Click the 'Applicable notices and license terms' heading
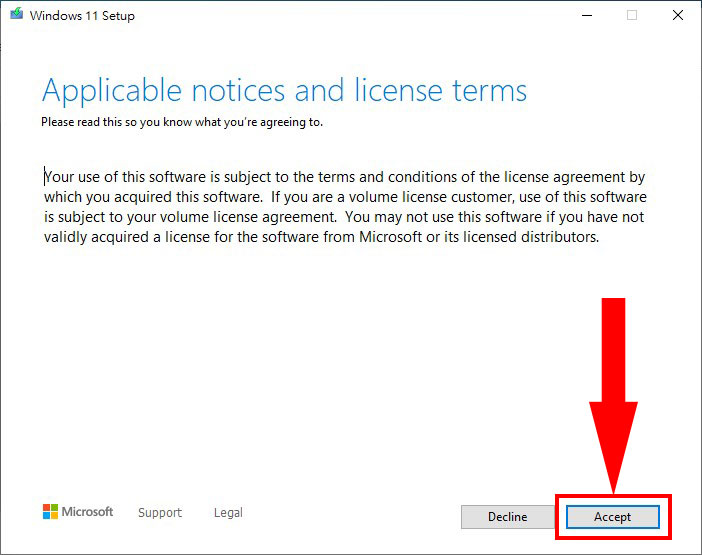 point(284,90)
